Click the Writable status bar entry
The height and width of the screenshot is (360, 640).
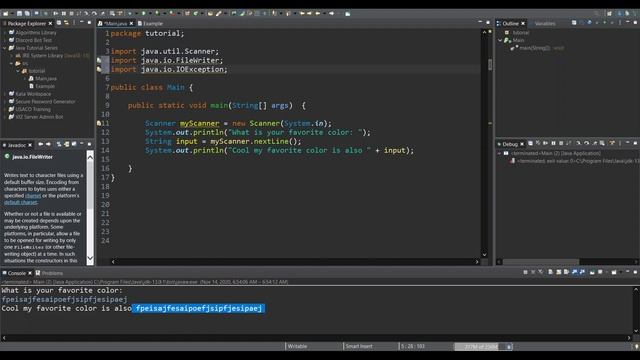(x=297, y=347)
